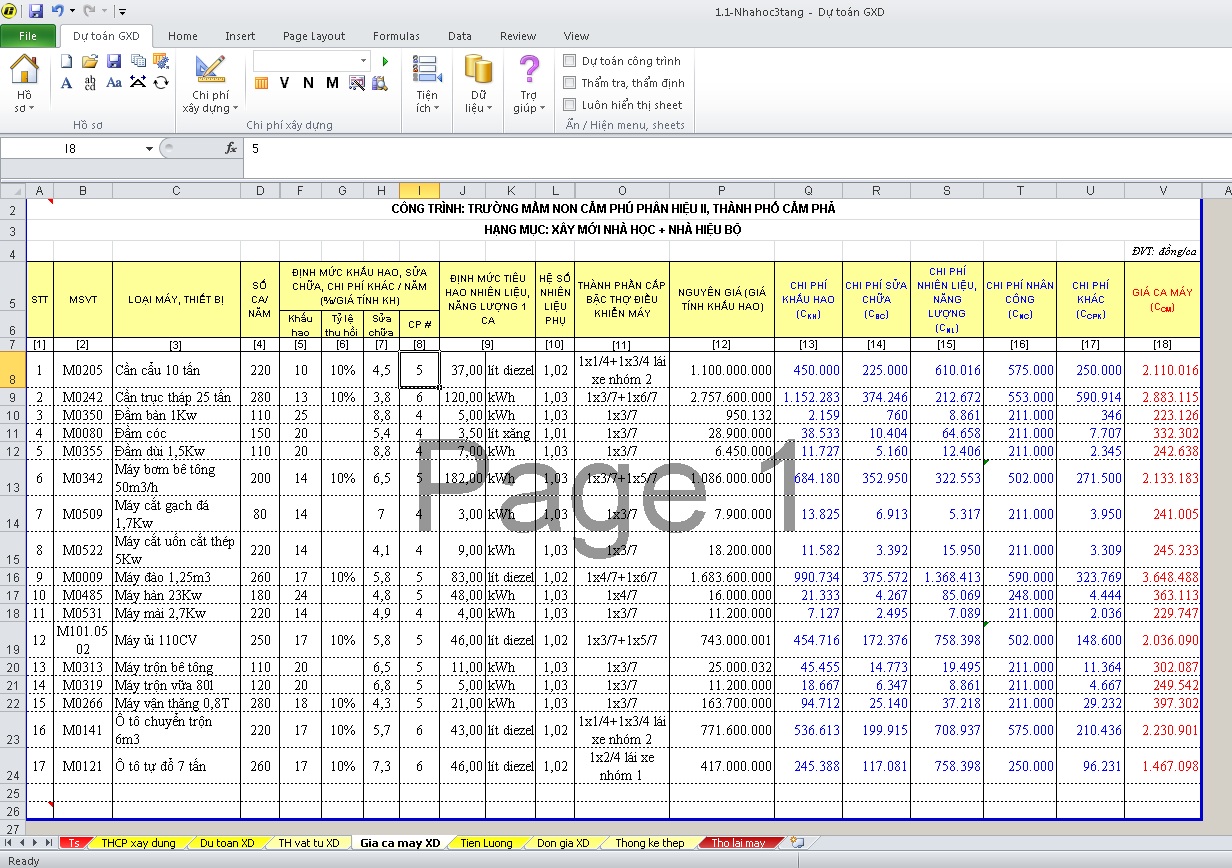Check the Luôn hiển thị sheet option

[x=570, y=104]
